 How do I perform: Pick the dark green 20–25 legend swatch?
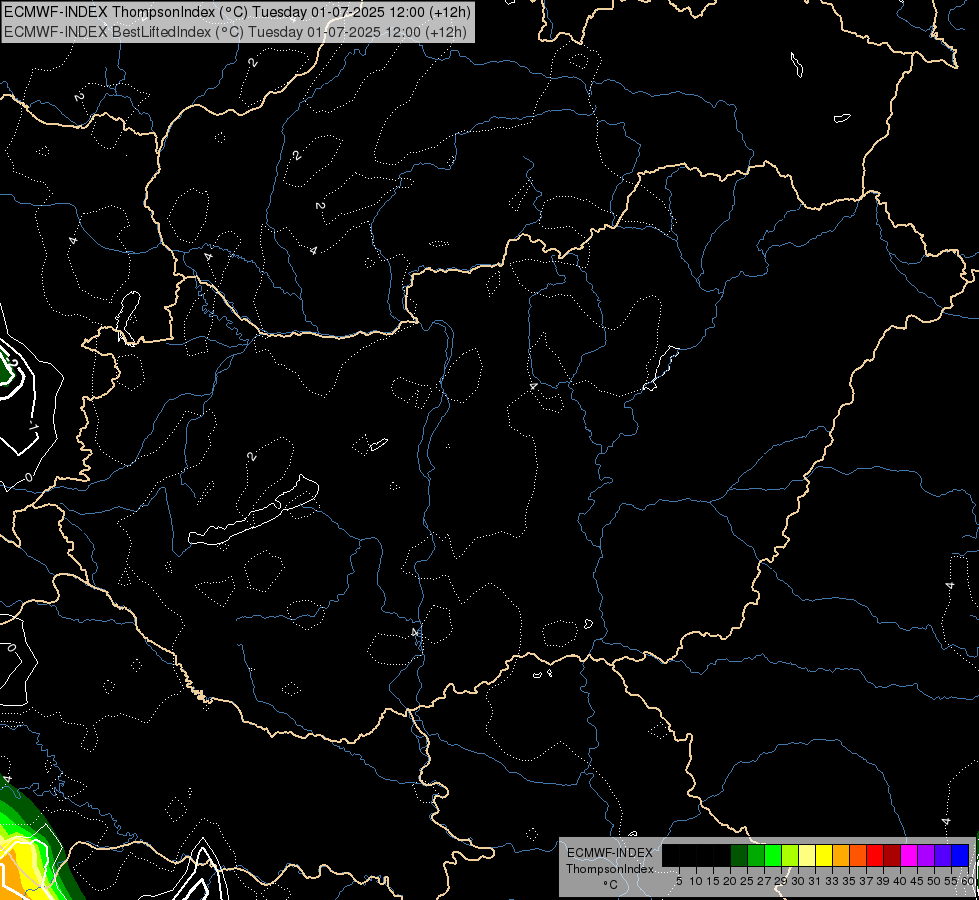pos(739,855)
